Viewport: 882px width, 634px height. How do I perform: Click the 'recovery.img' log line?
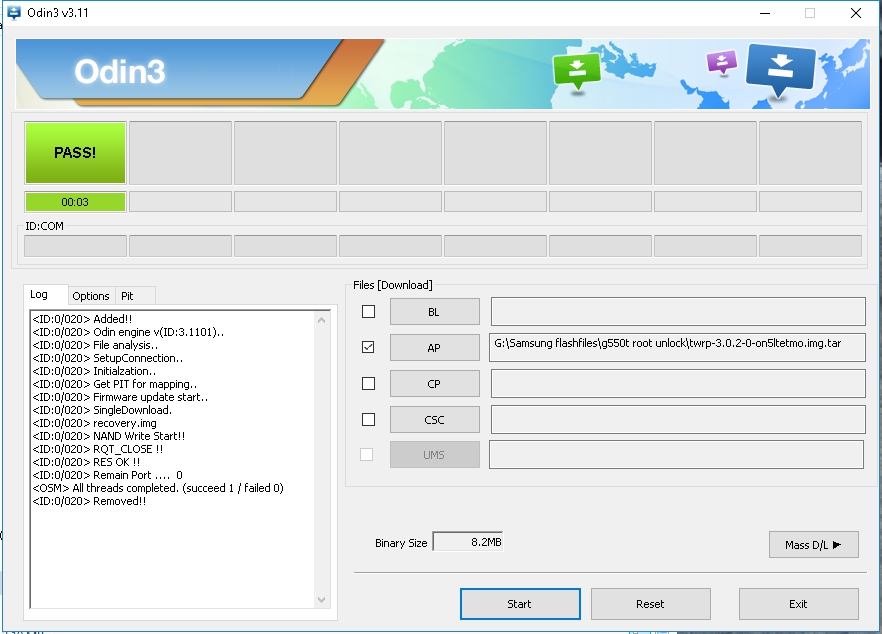(94, 423)
